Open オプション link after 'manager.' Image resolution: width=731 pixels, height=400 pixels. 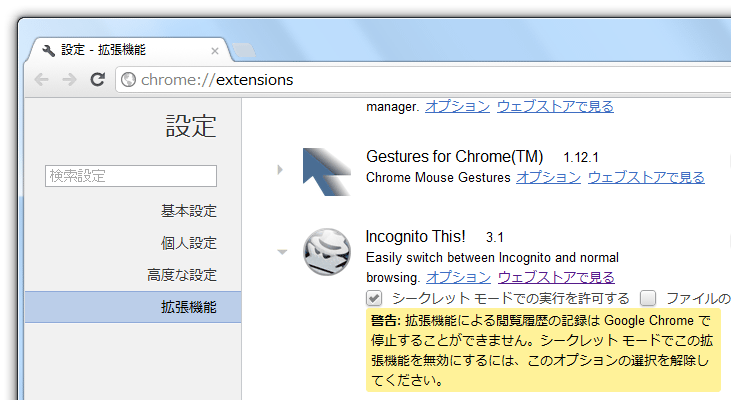(x=457, y=106)
